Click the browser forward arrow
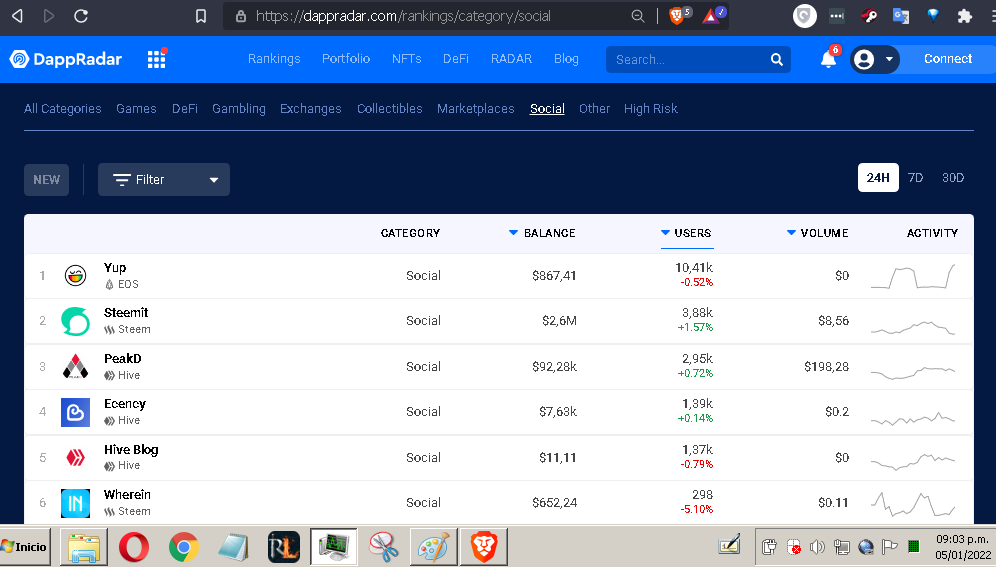 point(49,16)
